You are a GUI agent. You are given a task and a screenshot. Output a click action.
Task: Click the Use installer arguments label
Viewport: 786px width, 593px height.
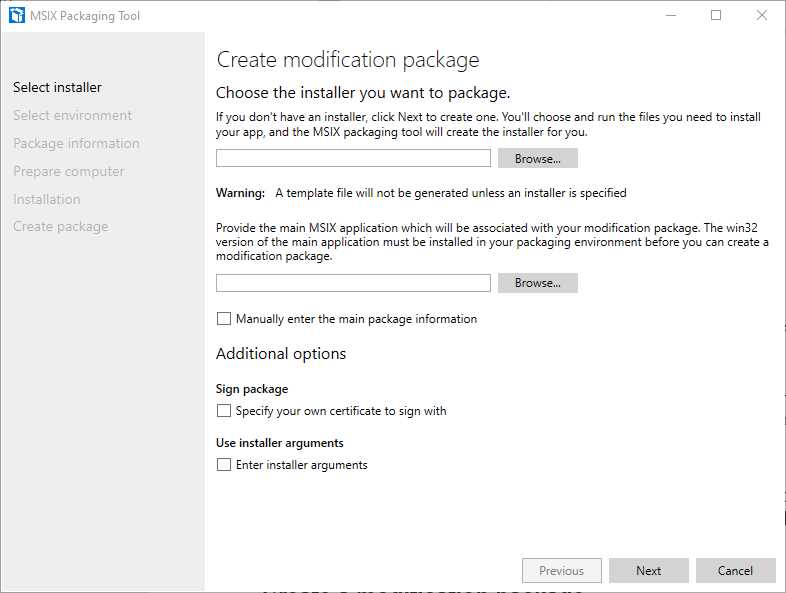point(280,443)
